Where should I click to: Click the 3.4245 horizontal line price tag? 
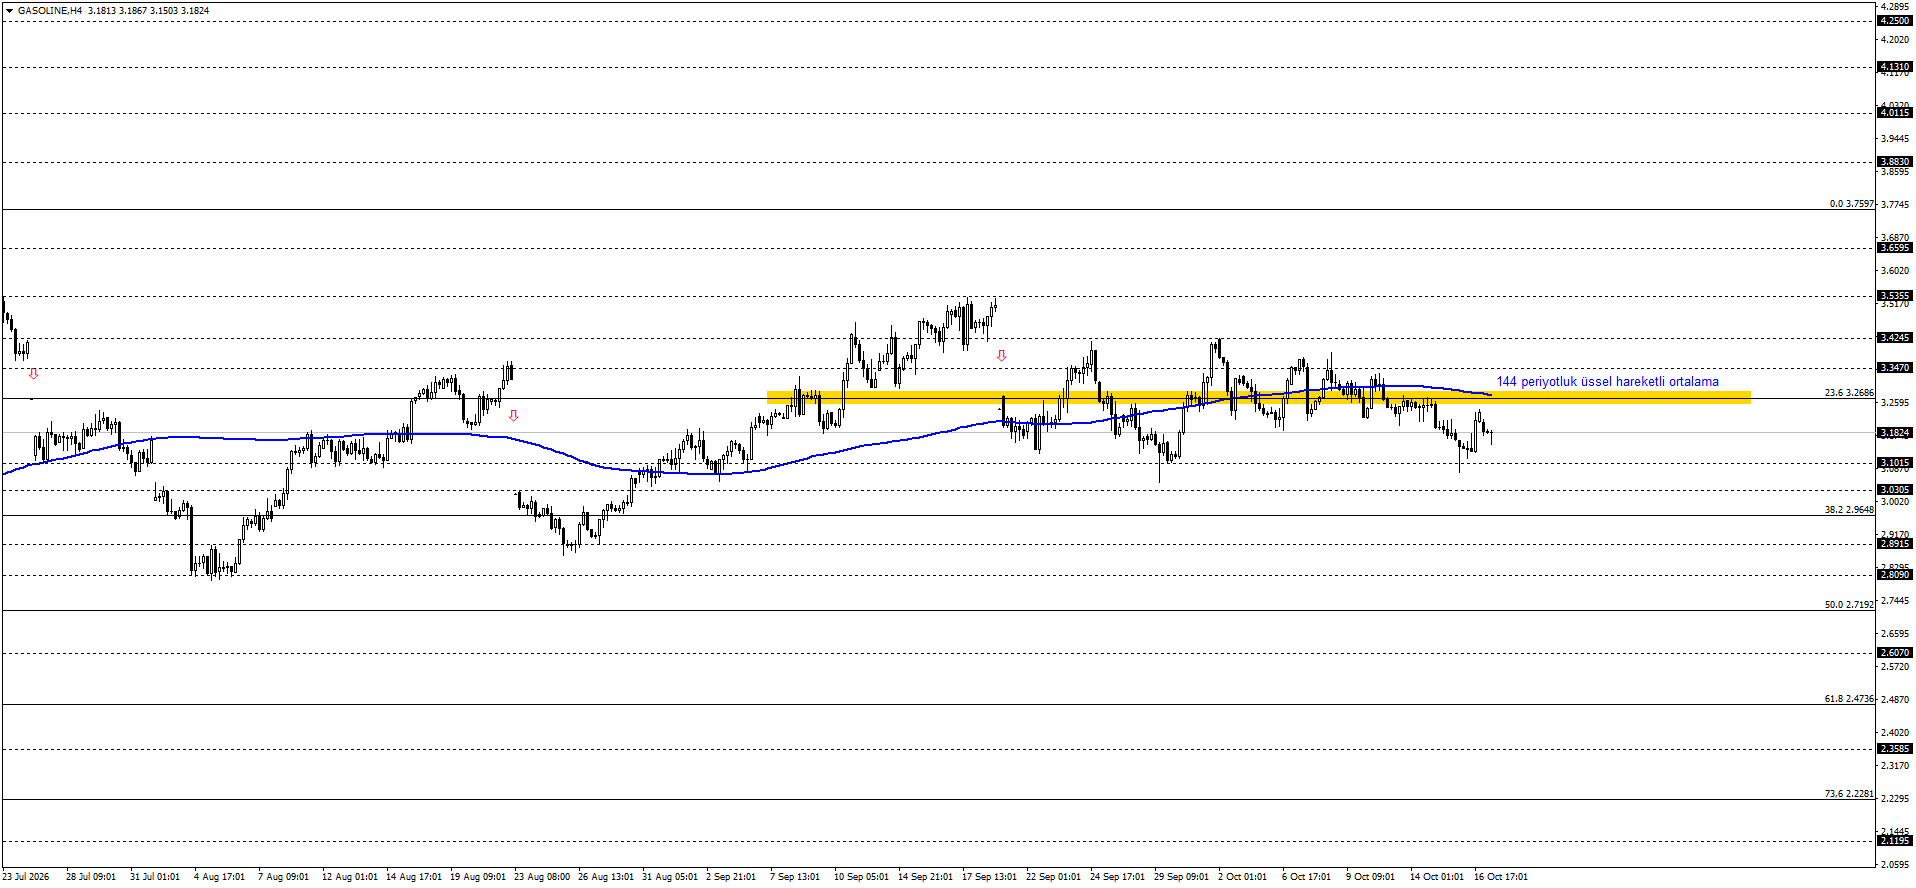1895,337
